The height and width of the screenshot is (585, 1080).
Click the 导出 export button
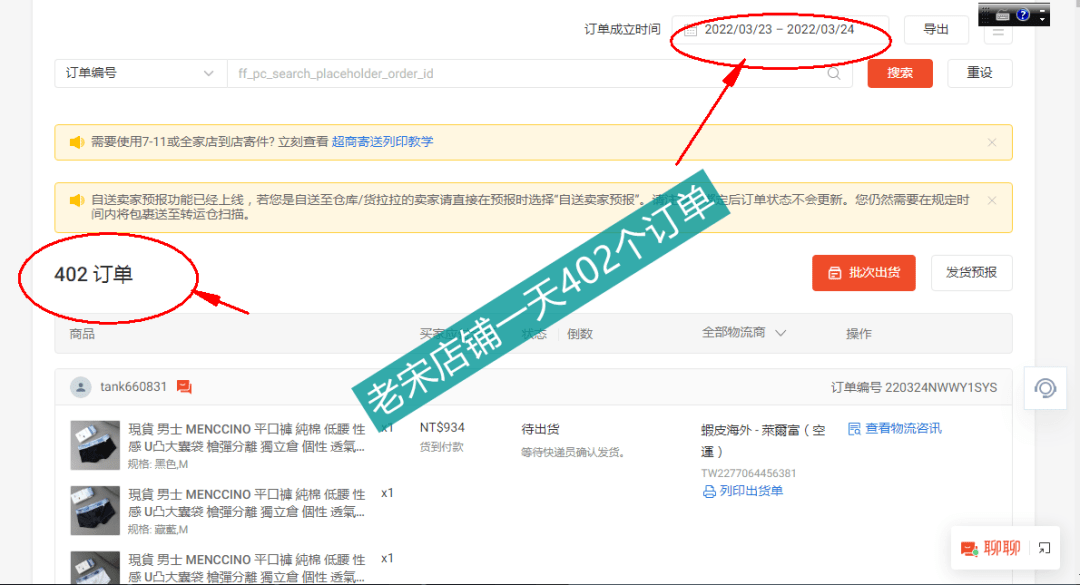tap(936, 30)
